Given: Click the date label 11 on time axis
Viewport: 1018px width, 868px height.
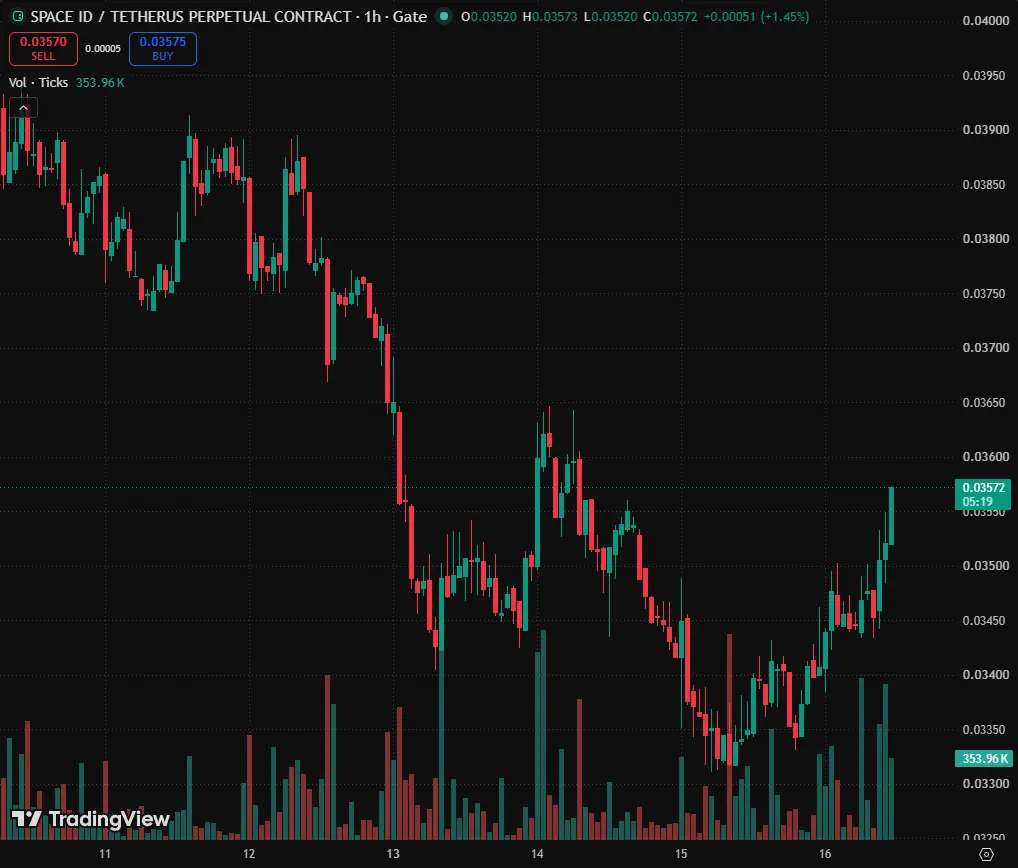Looking at the screenshot, I should [x=105, y=854].
